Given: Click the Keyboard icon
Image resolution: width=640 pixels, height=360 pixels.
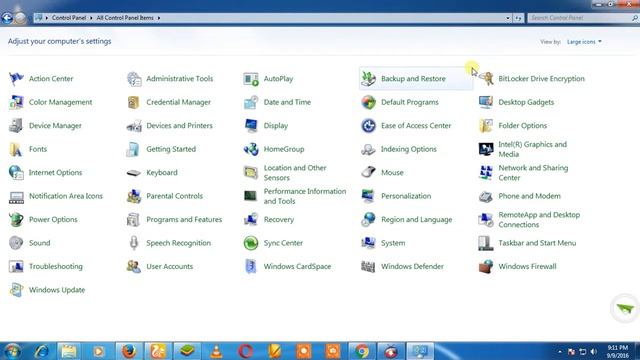Looking at the screenshot, I should coord(134,172).
